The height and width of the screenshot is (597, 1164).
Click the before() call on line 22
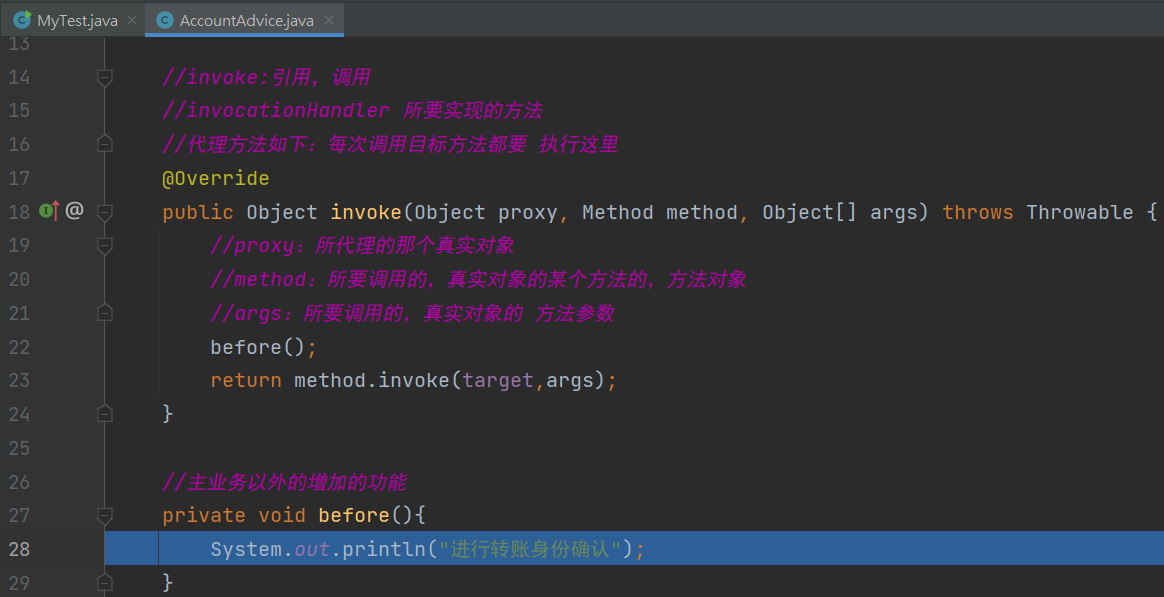tap(246, 347)
